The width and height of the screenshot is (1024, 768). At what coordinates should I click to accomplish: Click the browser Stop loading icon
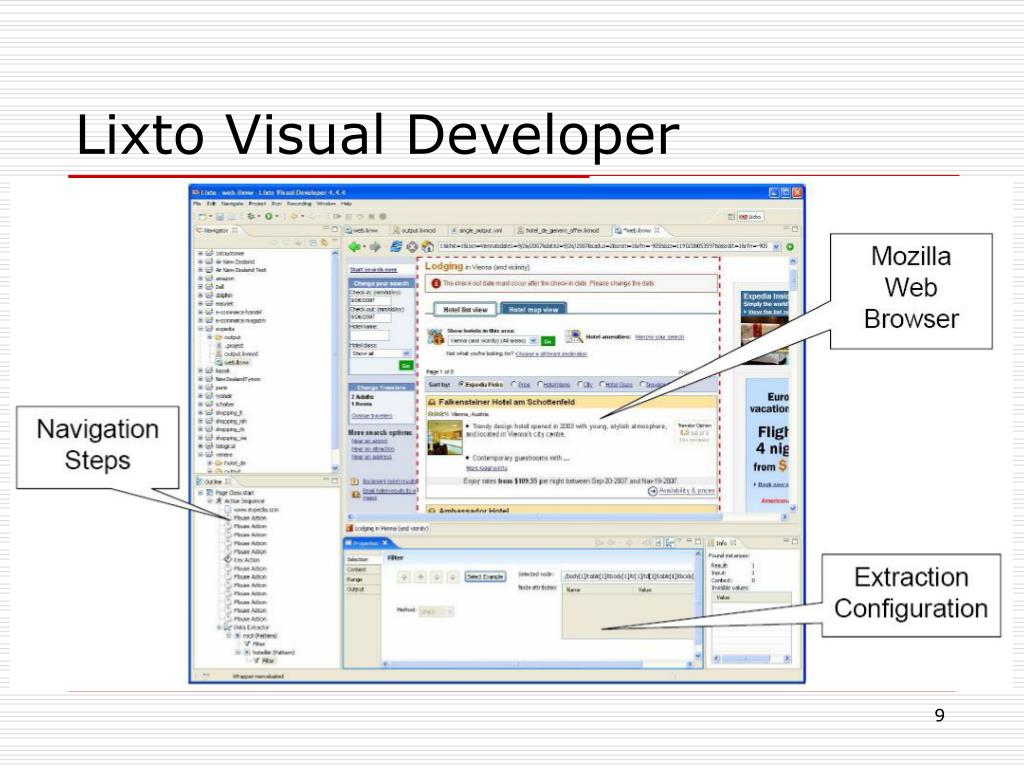click(412, 247)
